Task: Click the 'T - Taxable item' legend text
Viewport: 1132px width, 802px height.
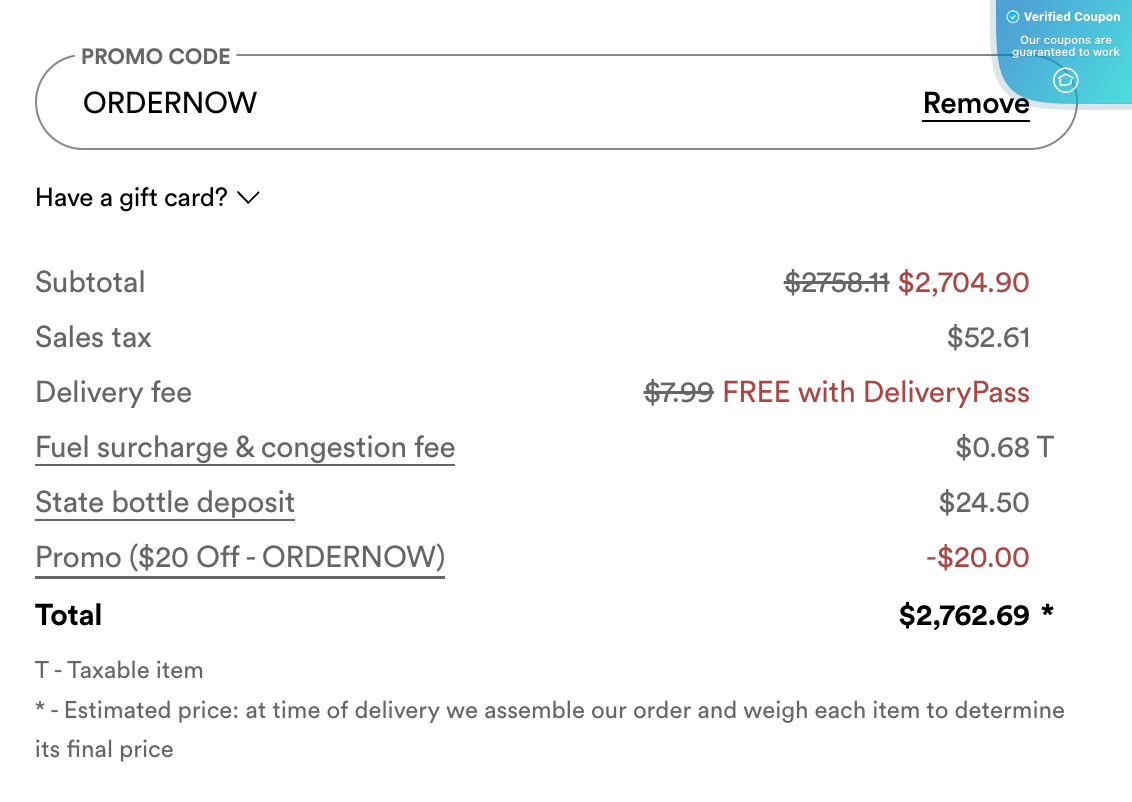Action: click(119, 670)
